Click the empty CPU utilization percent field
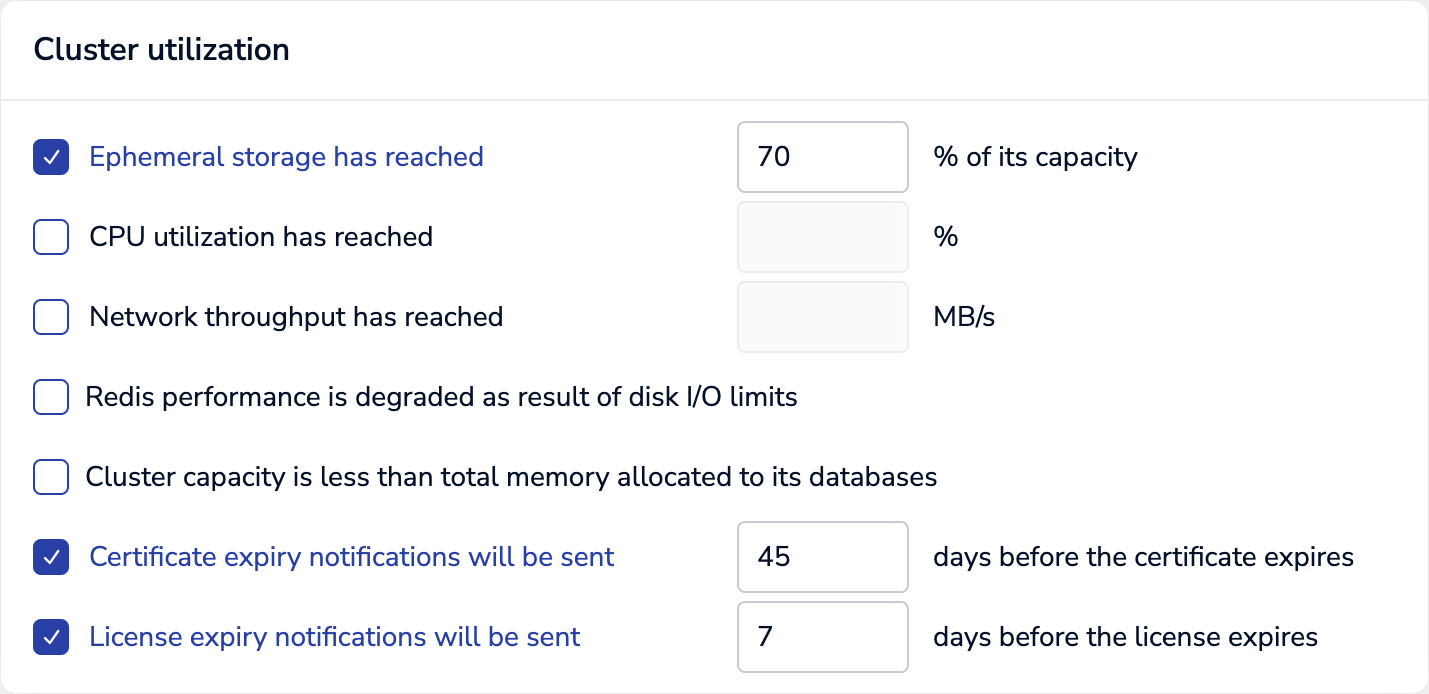 (822, 237)
